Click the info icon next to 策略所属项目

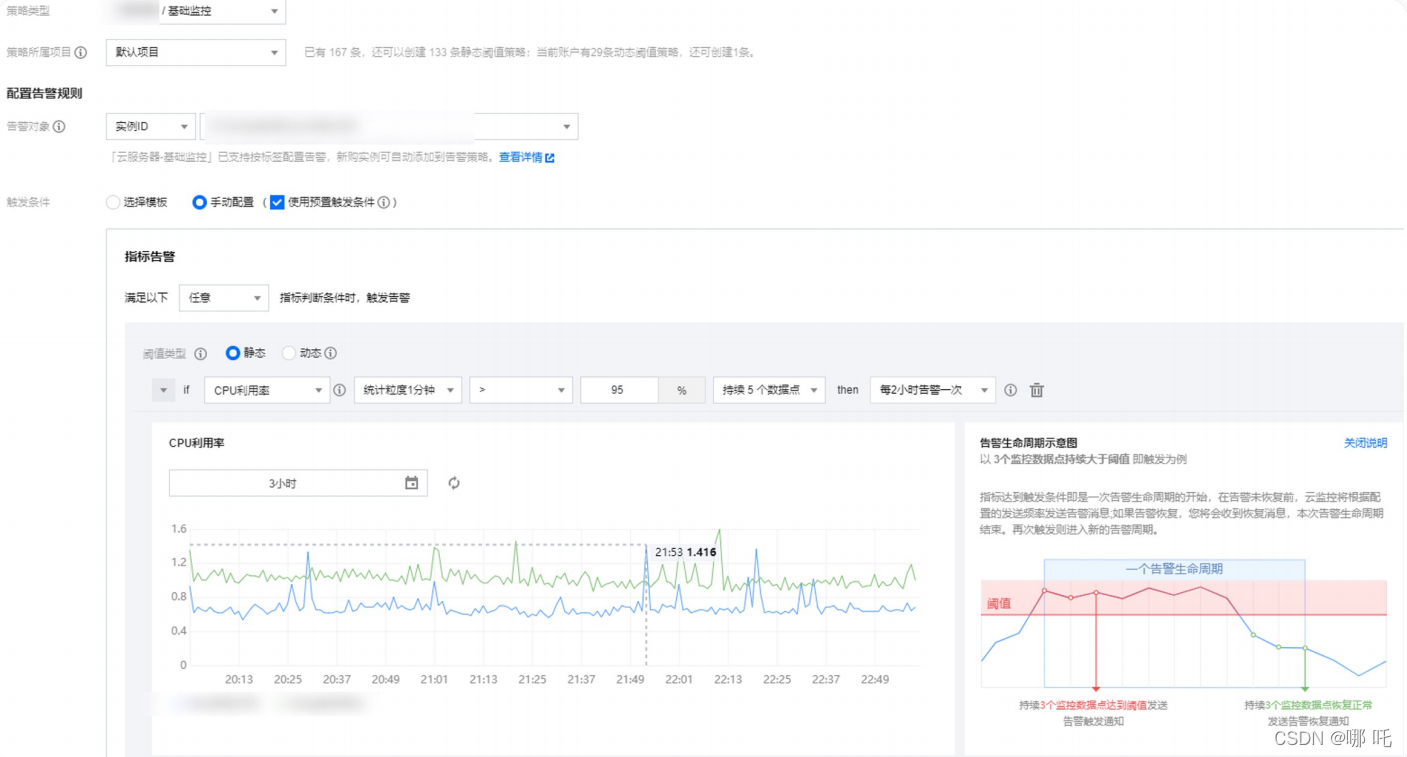tap(80, 52)
